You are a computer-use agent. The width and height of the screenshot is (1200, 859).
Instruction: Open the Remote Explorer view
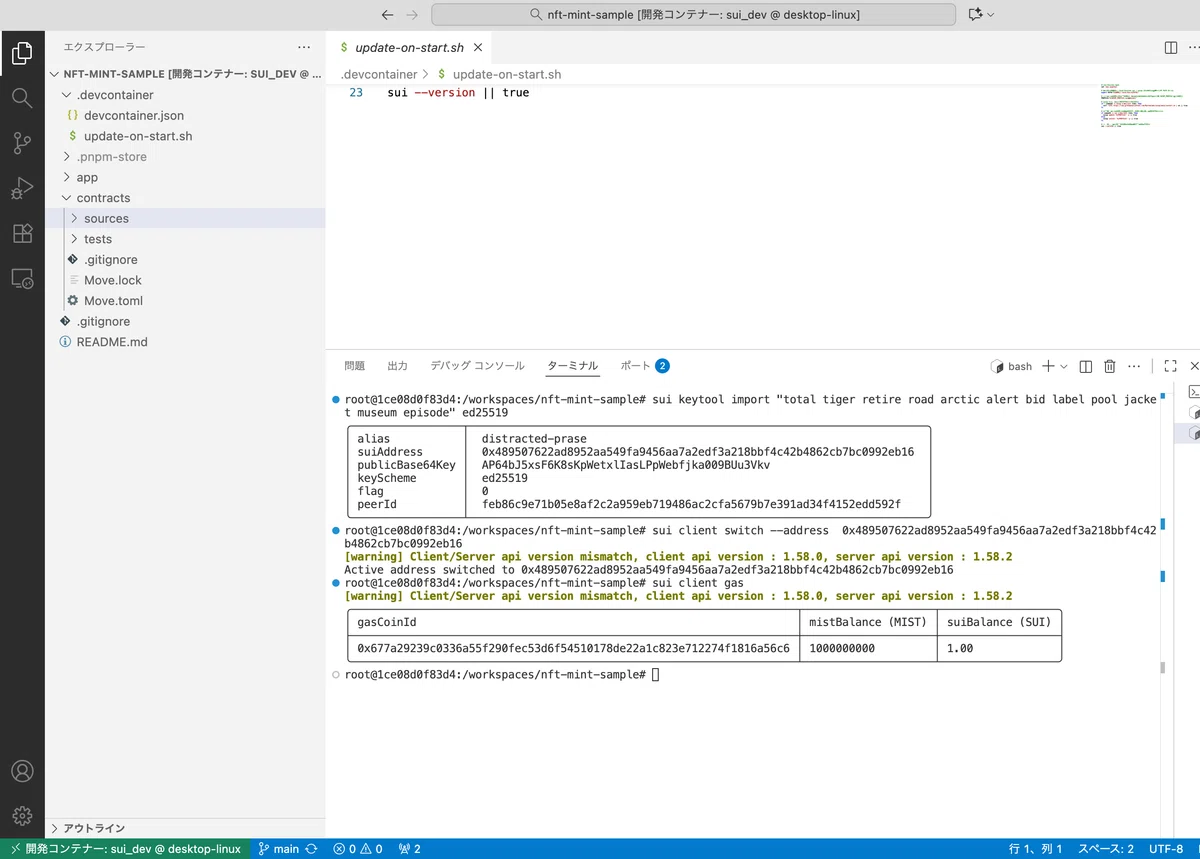coord(22,279)
